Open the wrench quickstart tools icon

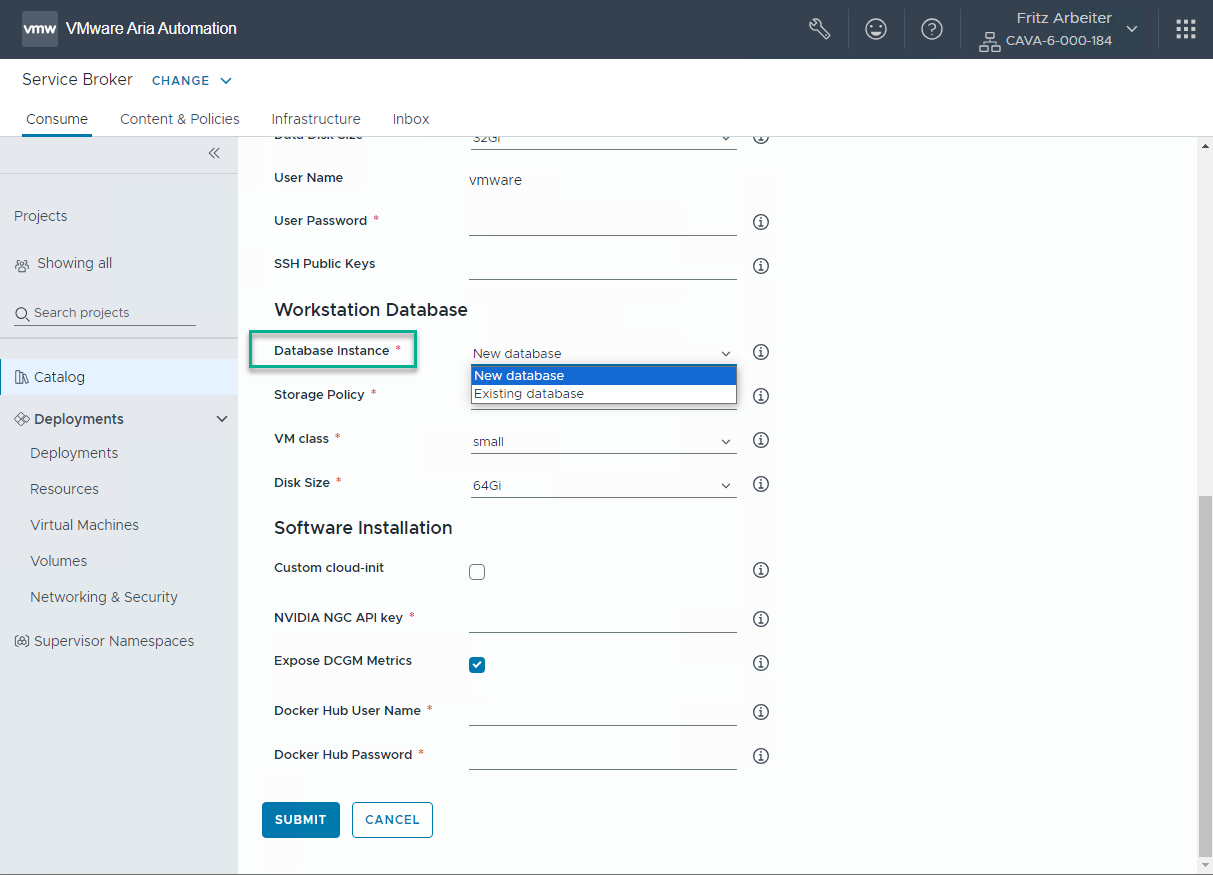pos(820,29)
